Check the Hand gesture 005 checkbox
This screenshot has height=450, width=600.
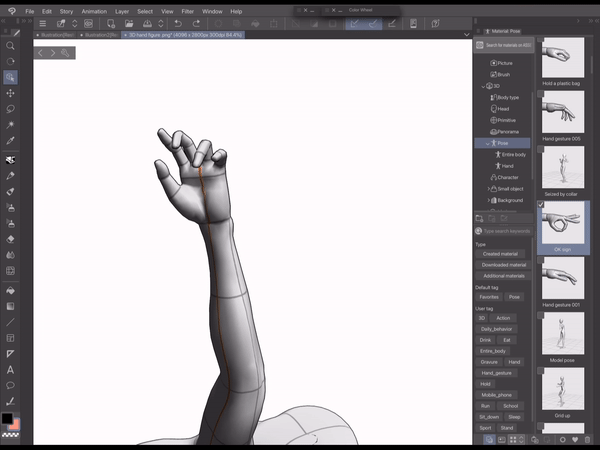[x=542, y=93]
